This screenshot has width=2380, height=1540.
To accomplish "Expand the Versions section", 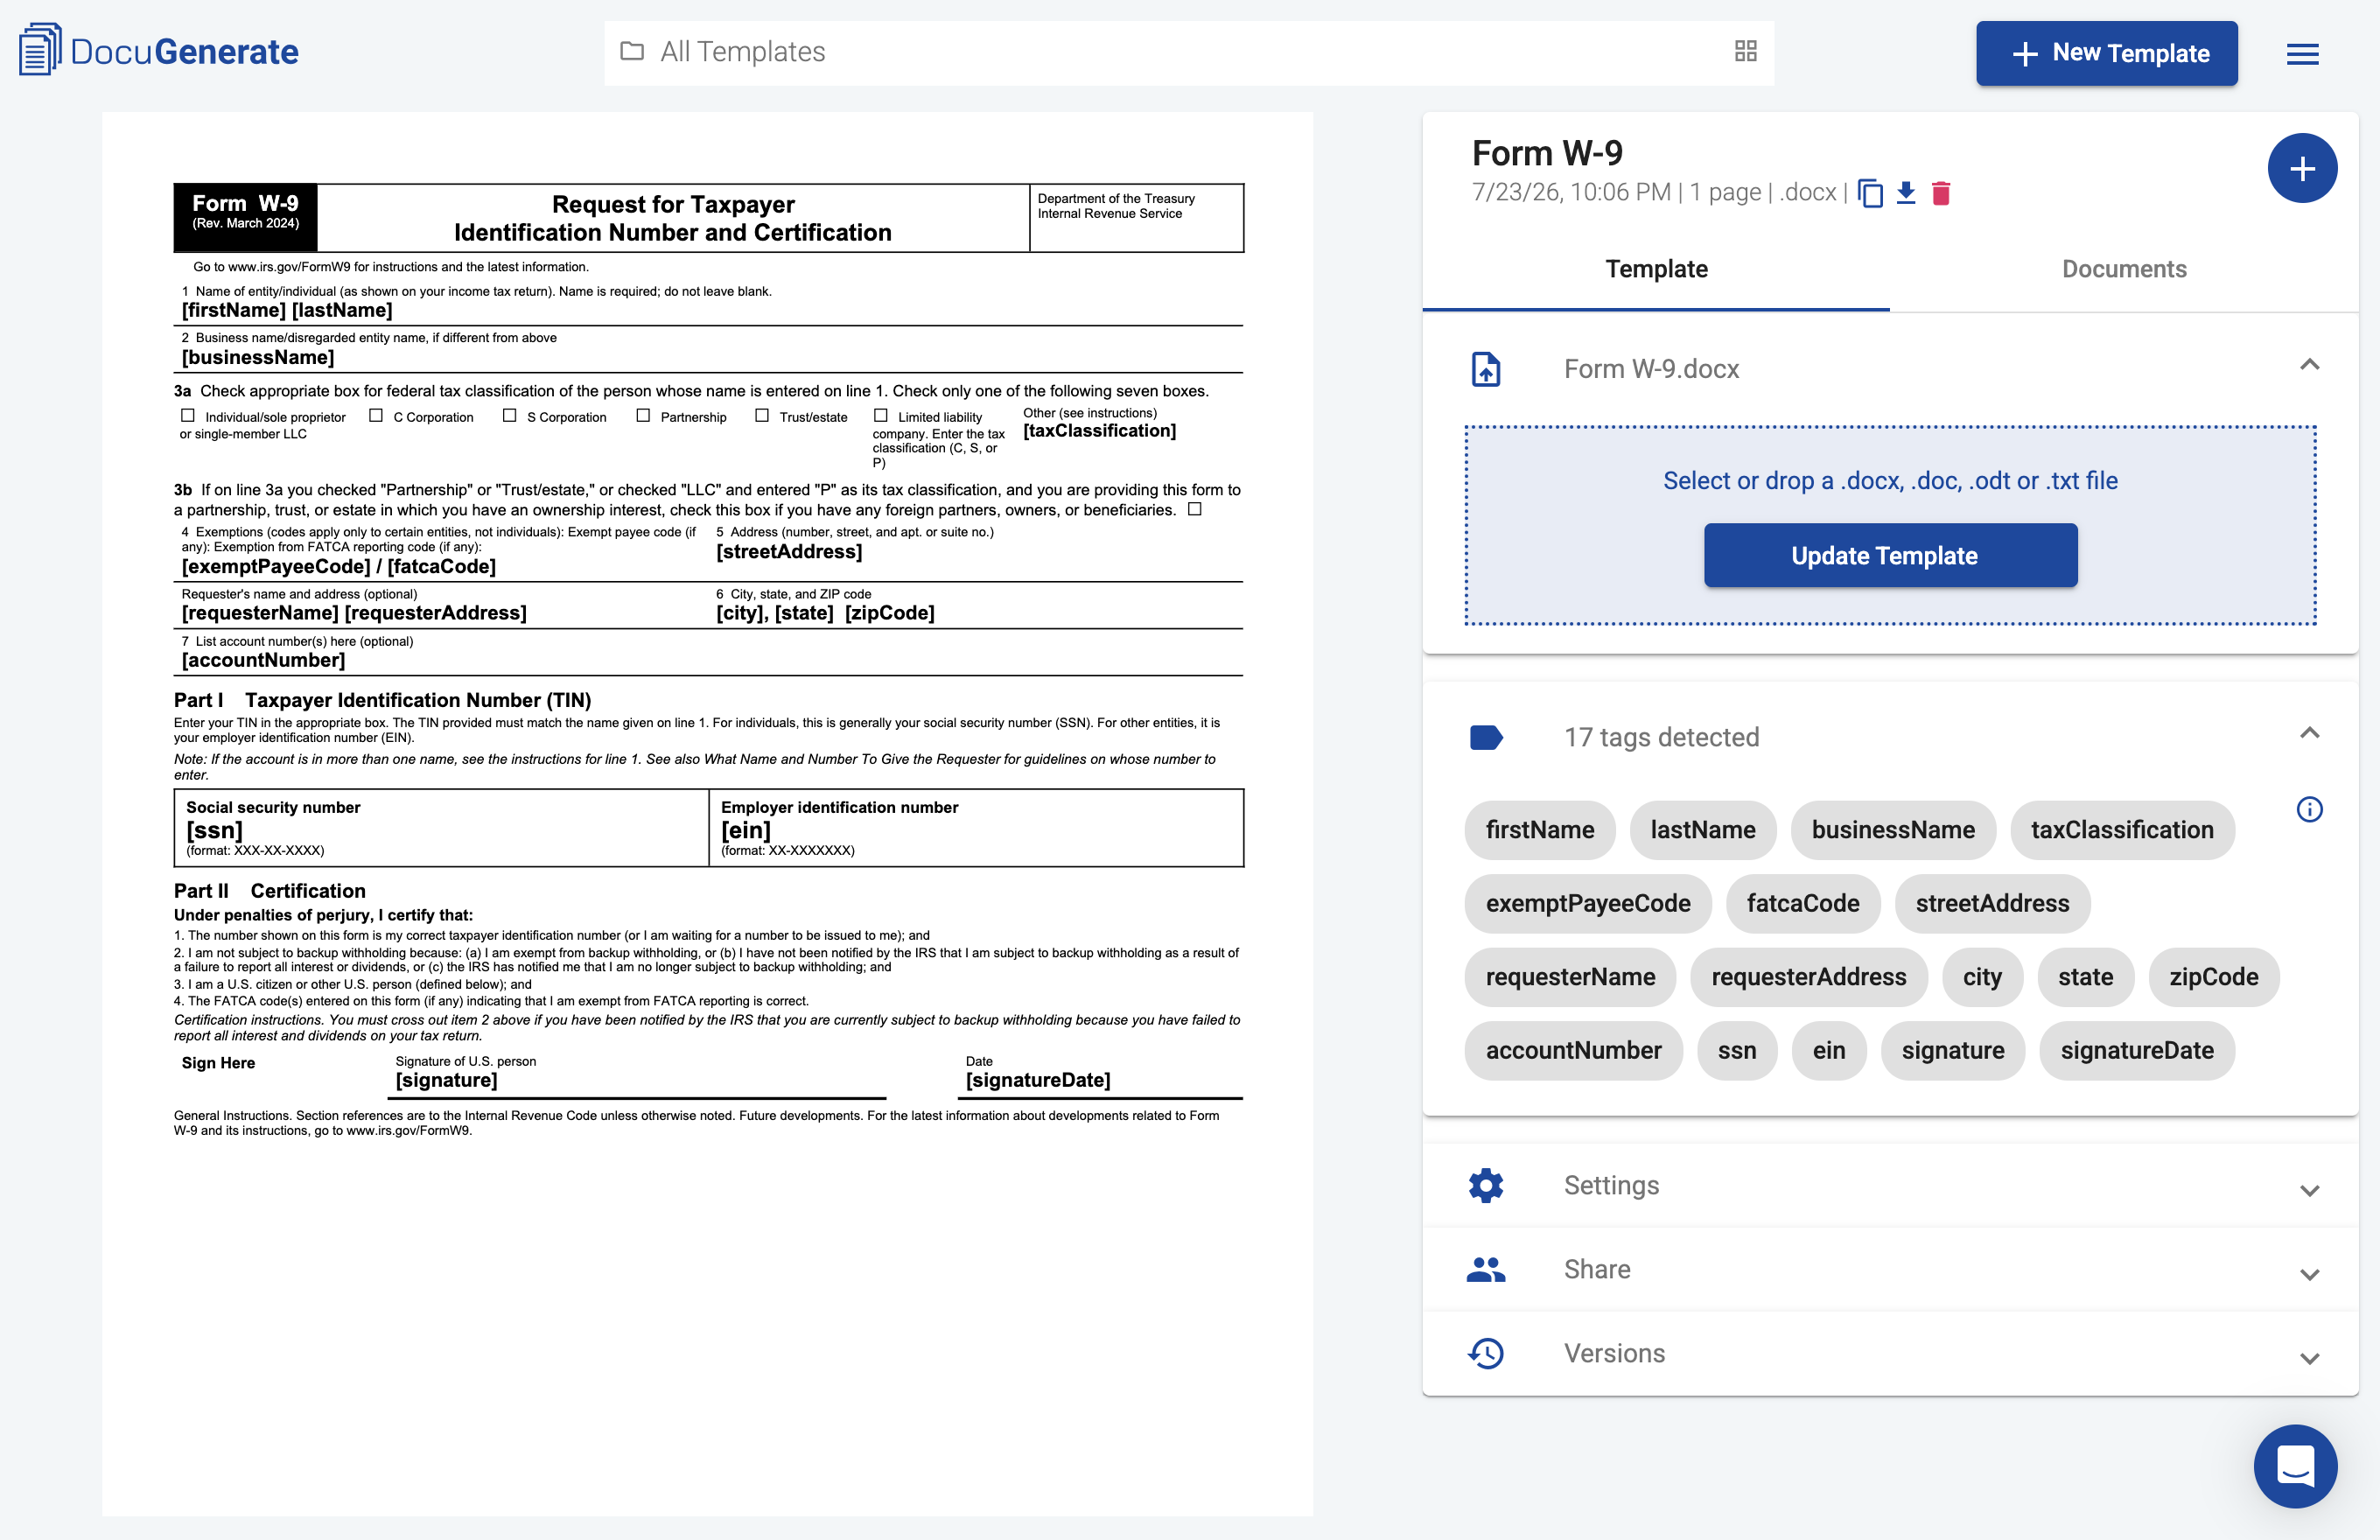I will 2309,1358.
